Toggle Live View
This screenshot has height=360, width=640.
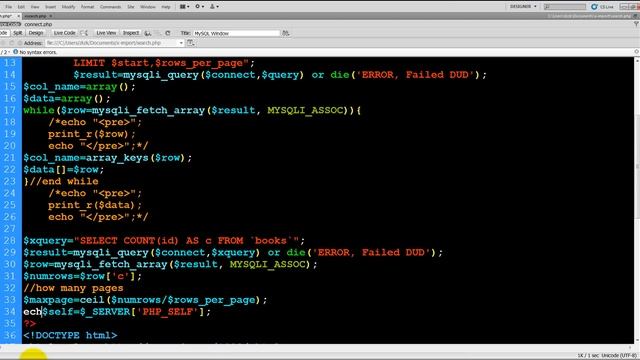coord(106,33)
